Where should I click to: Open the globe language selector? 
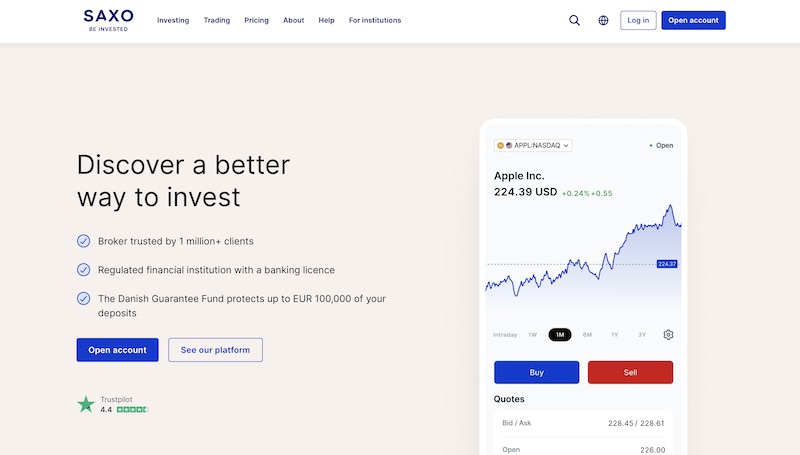603,20
